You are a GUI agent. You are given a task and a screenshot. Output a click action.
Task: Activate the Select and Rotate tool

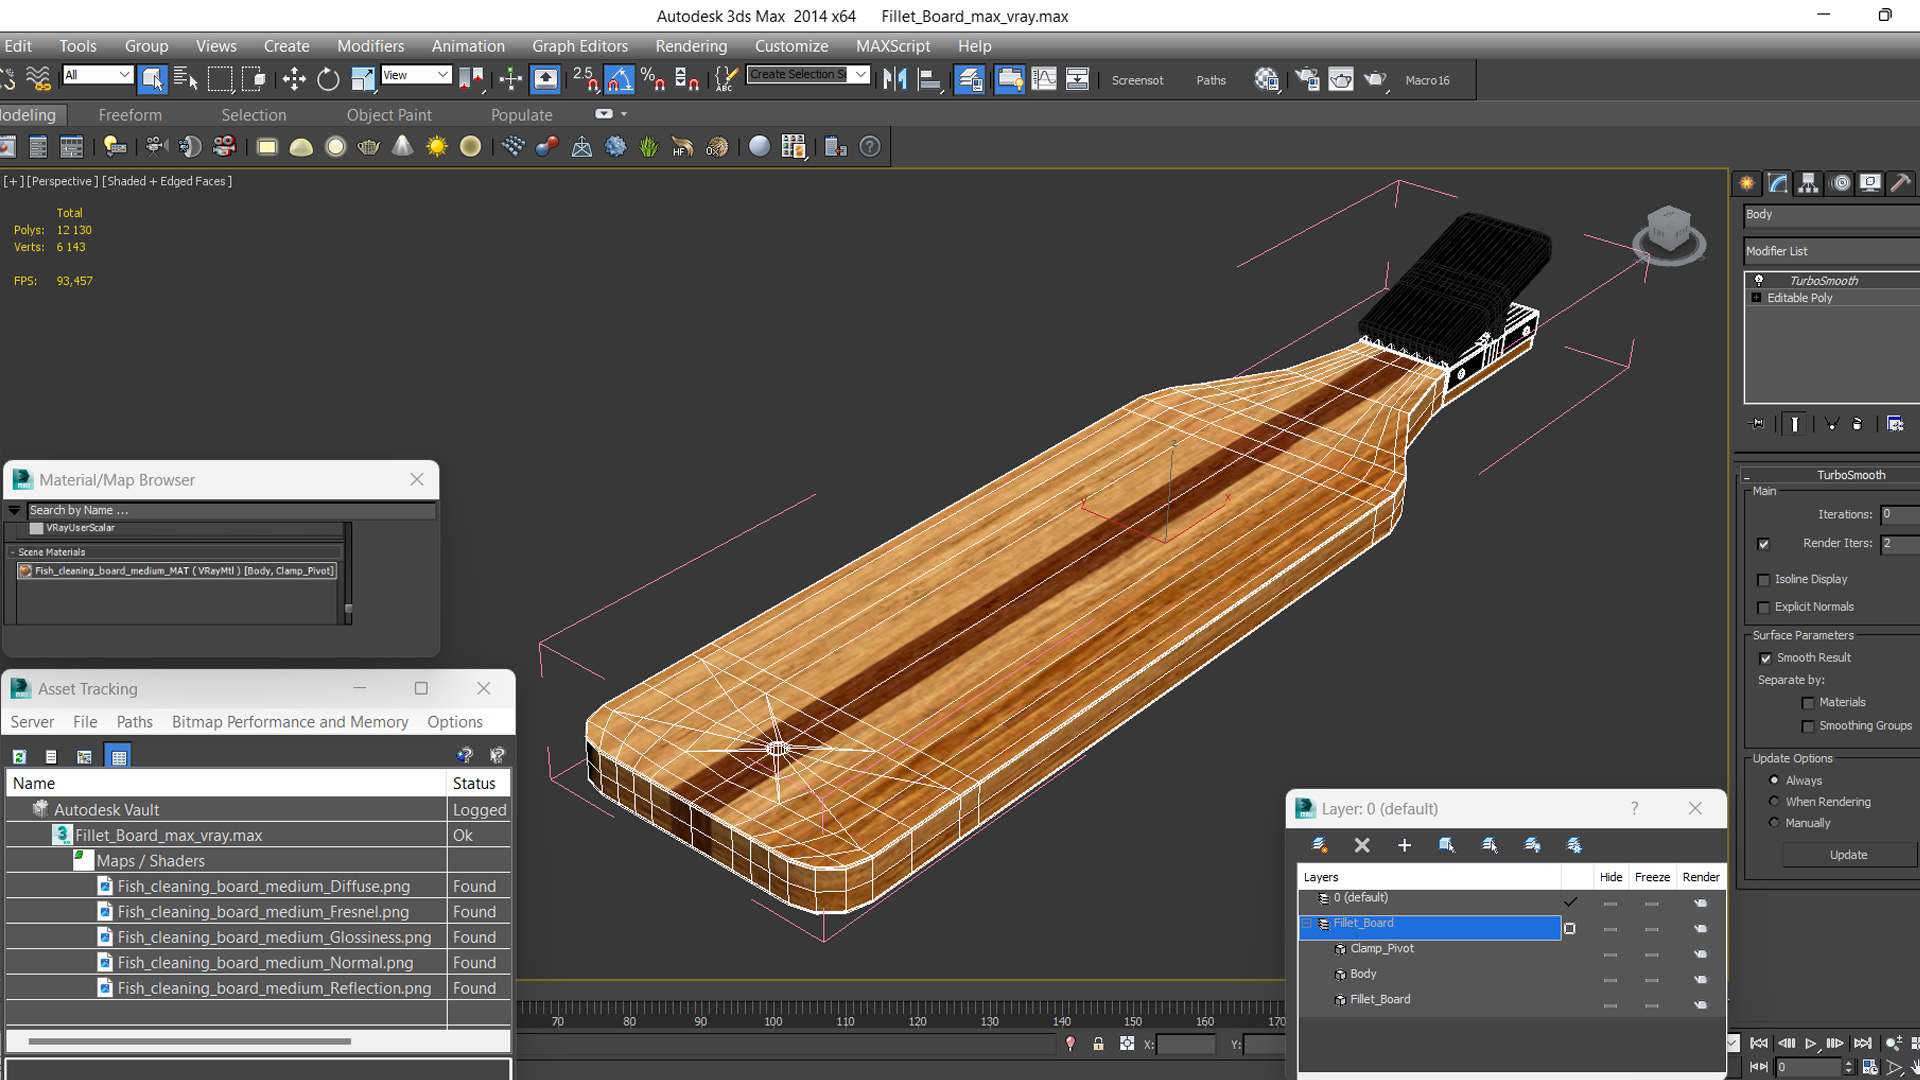(327, 79)
